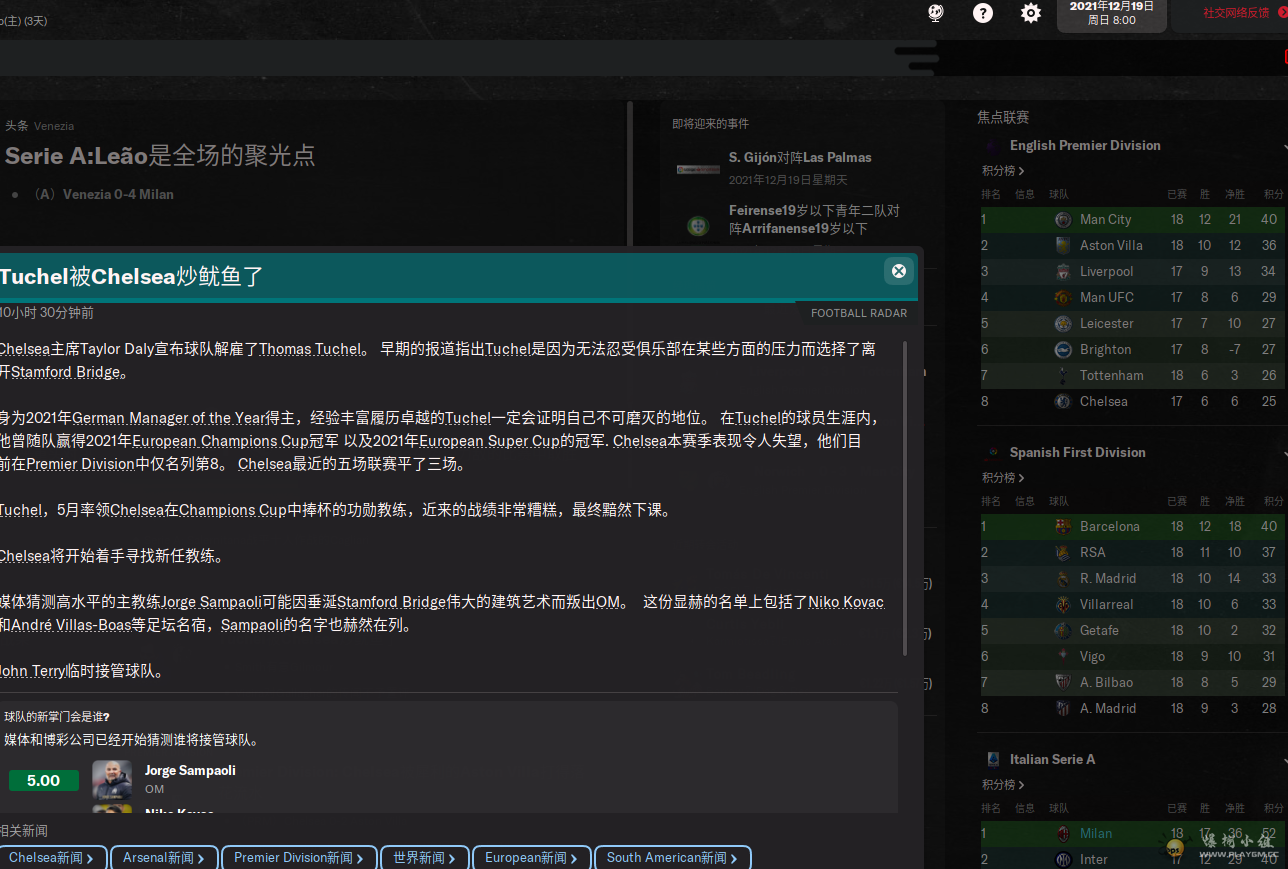Click Thomas Tuchel name link in article
This screenshot has width=1288, height=869.
click(x=310, y=349)
